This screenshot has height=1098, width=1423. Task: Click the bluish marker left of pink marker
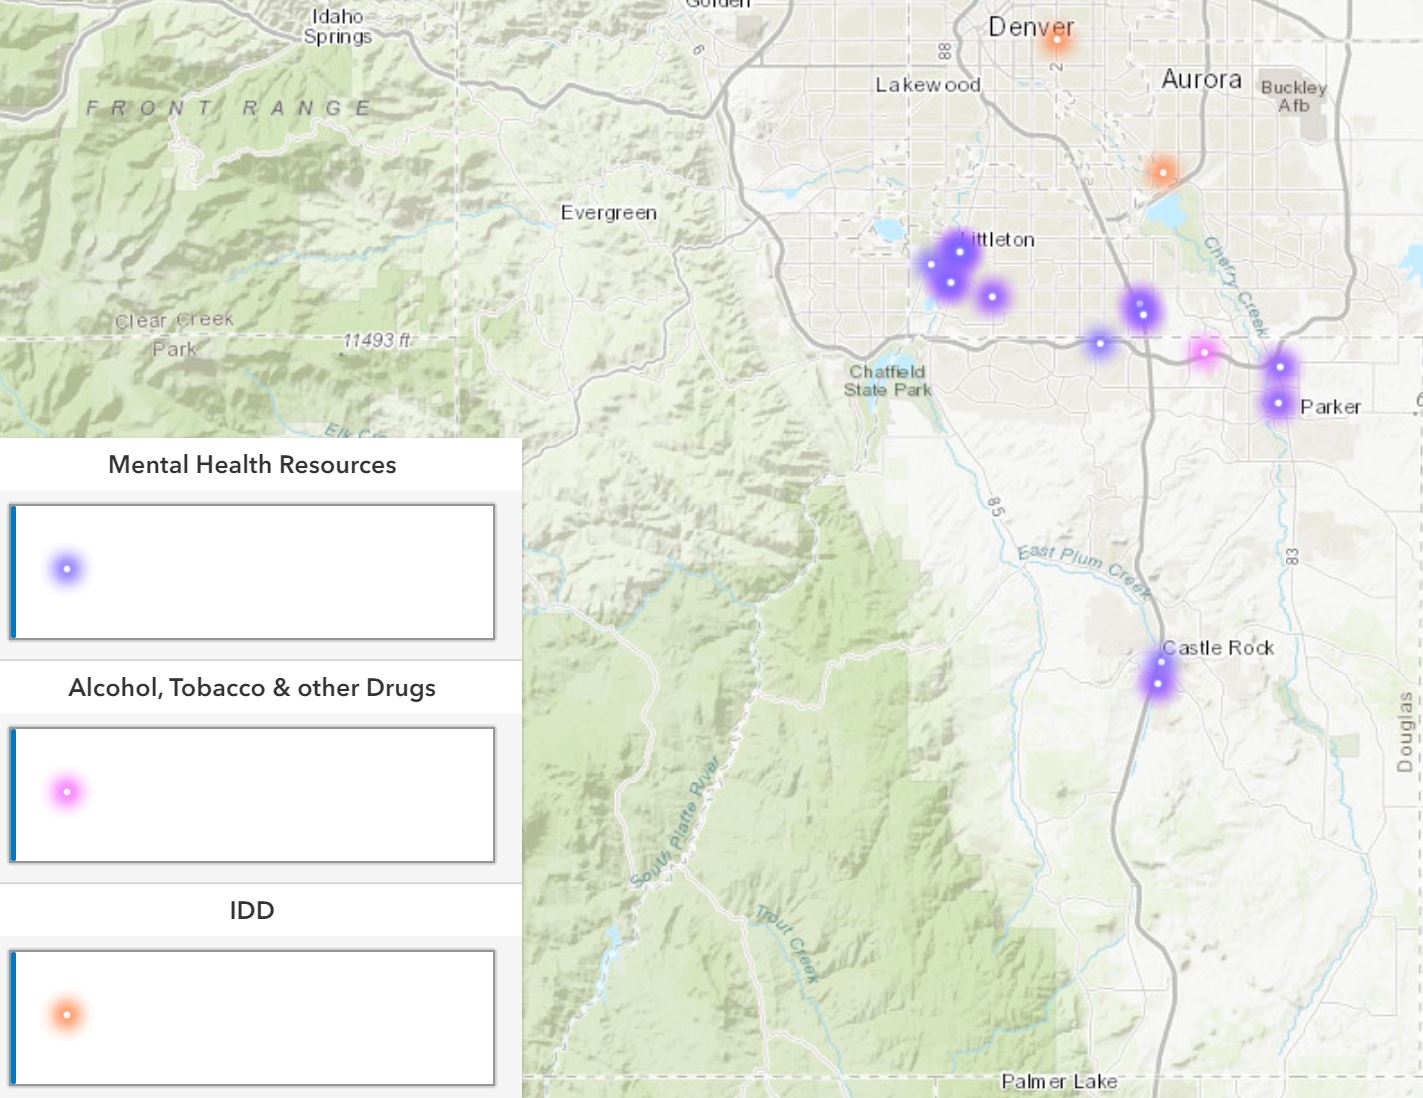click(x=1100, y=343)
